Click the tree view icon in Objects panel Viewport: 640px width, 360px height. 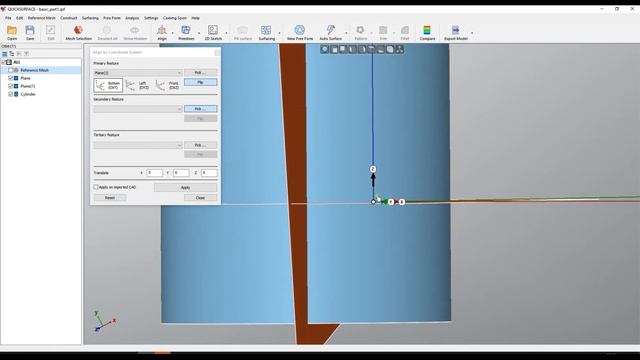point(12,54)
